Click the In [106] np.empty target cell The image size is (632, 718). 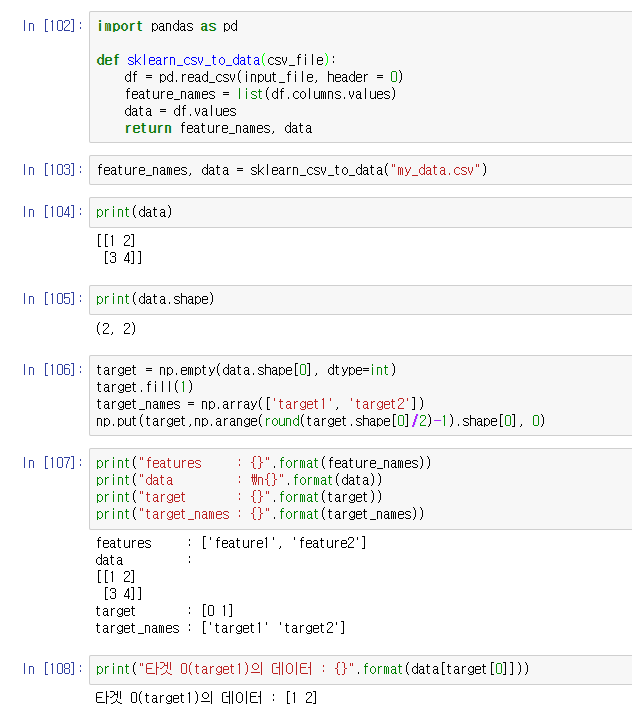[x=361, y=395]
